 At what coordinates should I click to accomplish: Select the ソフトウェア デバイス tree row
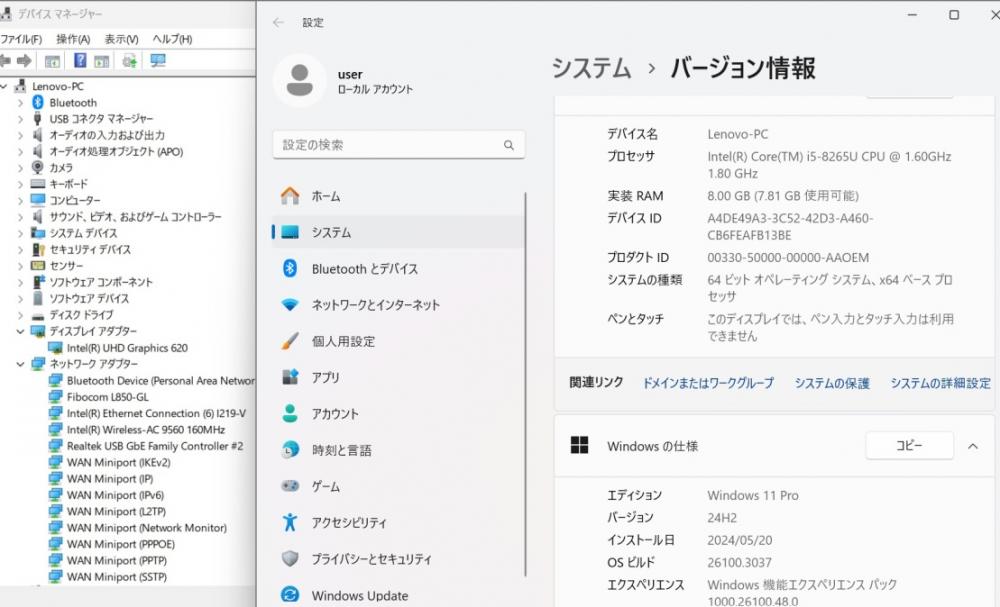coord(89,298)
